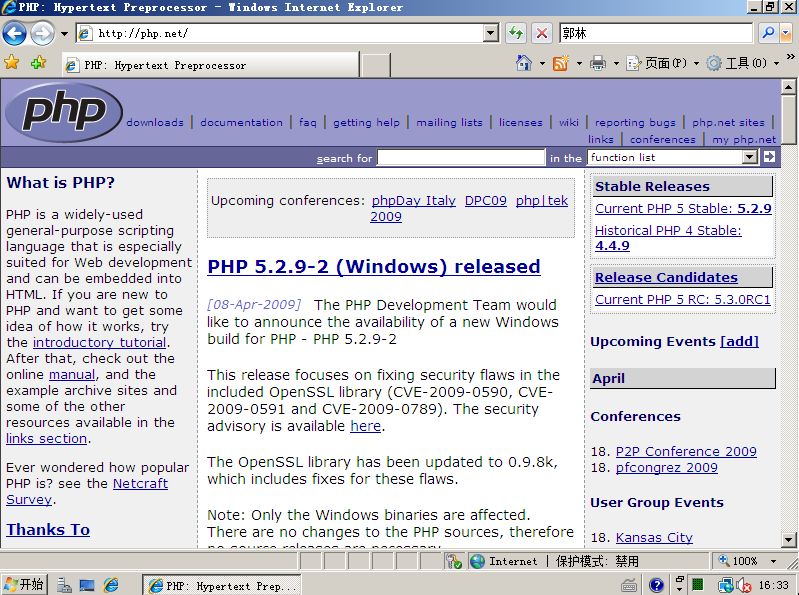
Task: Open the 页面(P) page menu
Action: [662, 63]
